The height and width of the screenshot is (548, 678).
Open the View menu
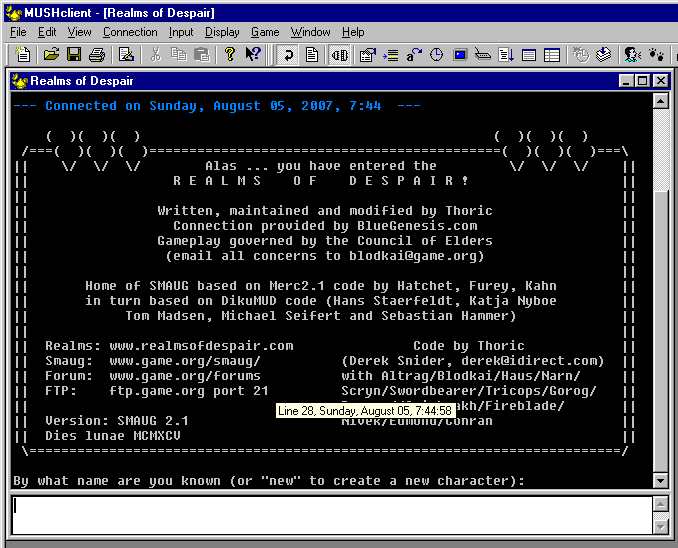[x=79, y=32]
